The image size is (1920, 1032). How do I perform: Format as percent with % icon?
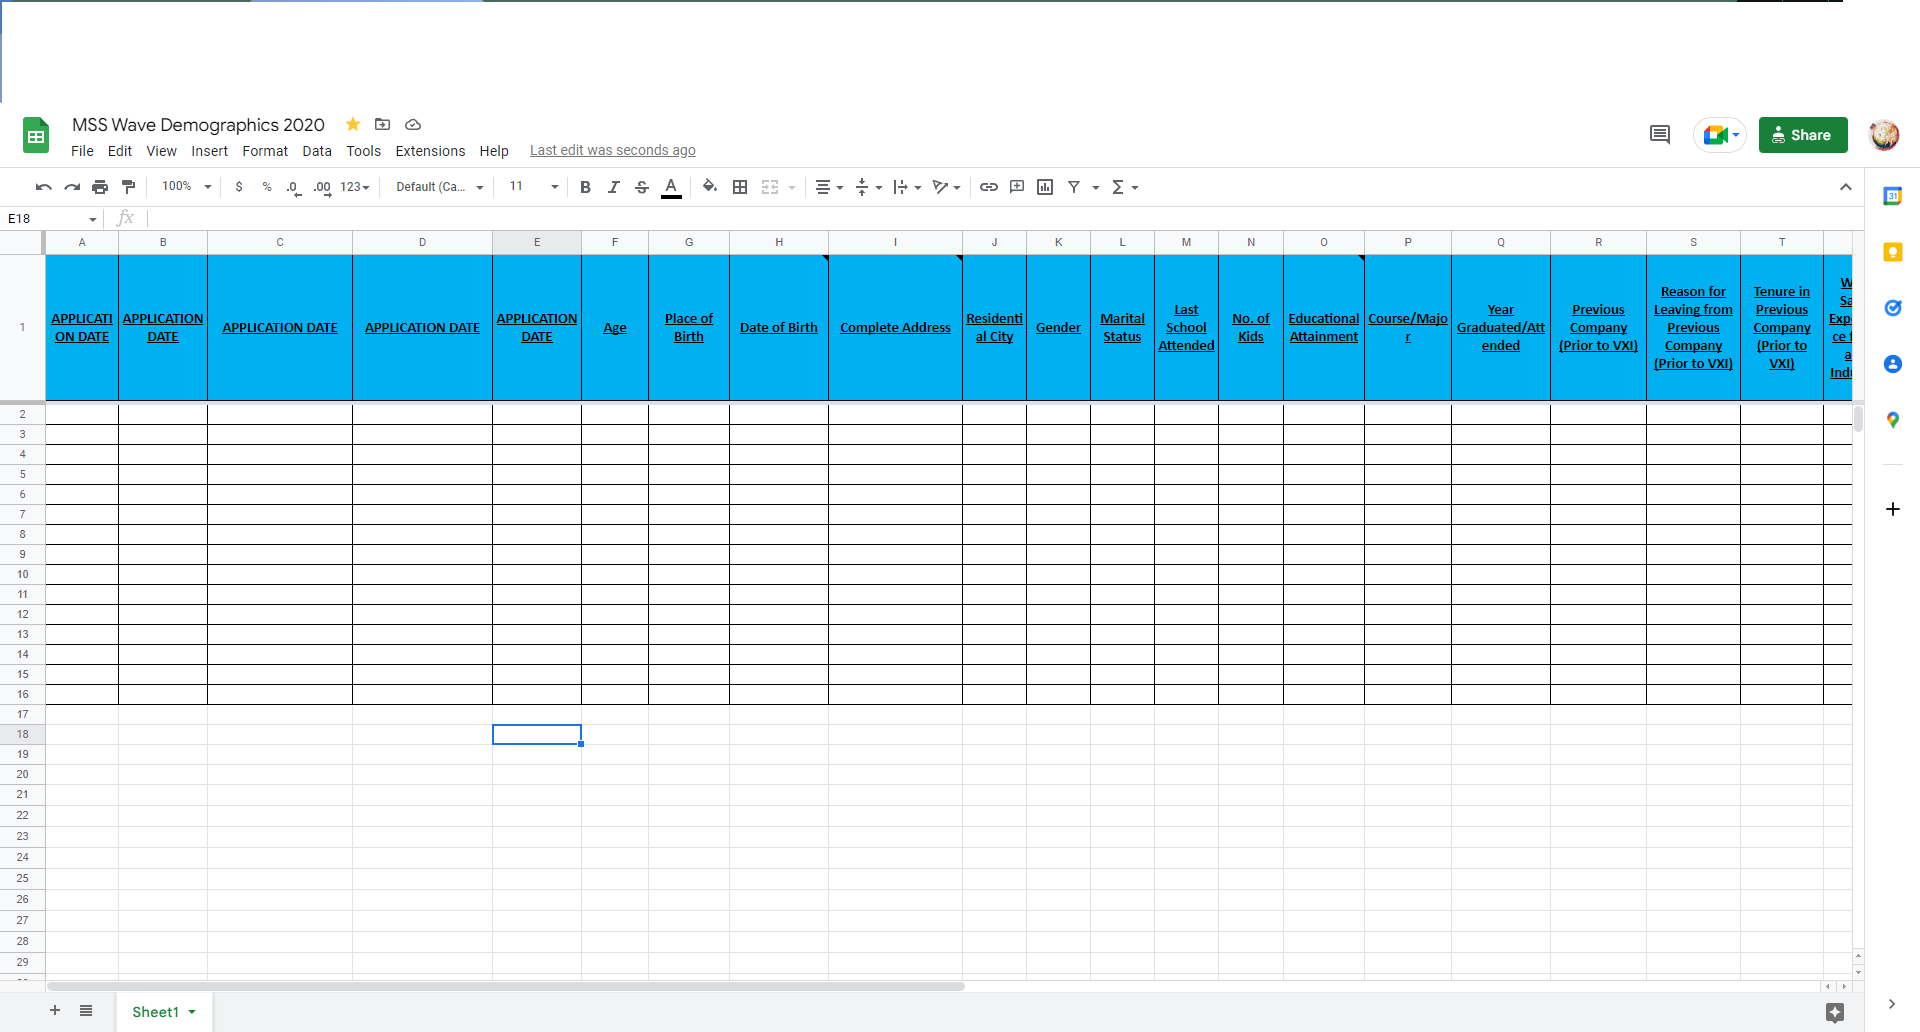[267, 187]
